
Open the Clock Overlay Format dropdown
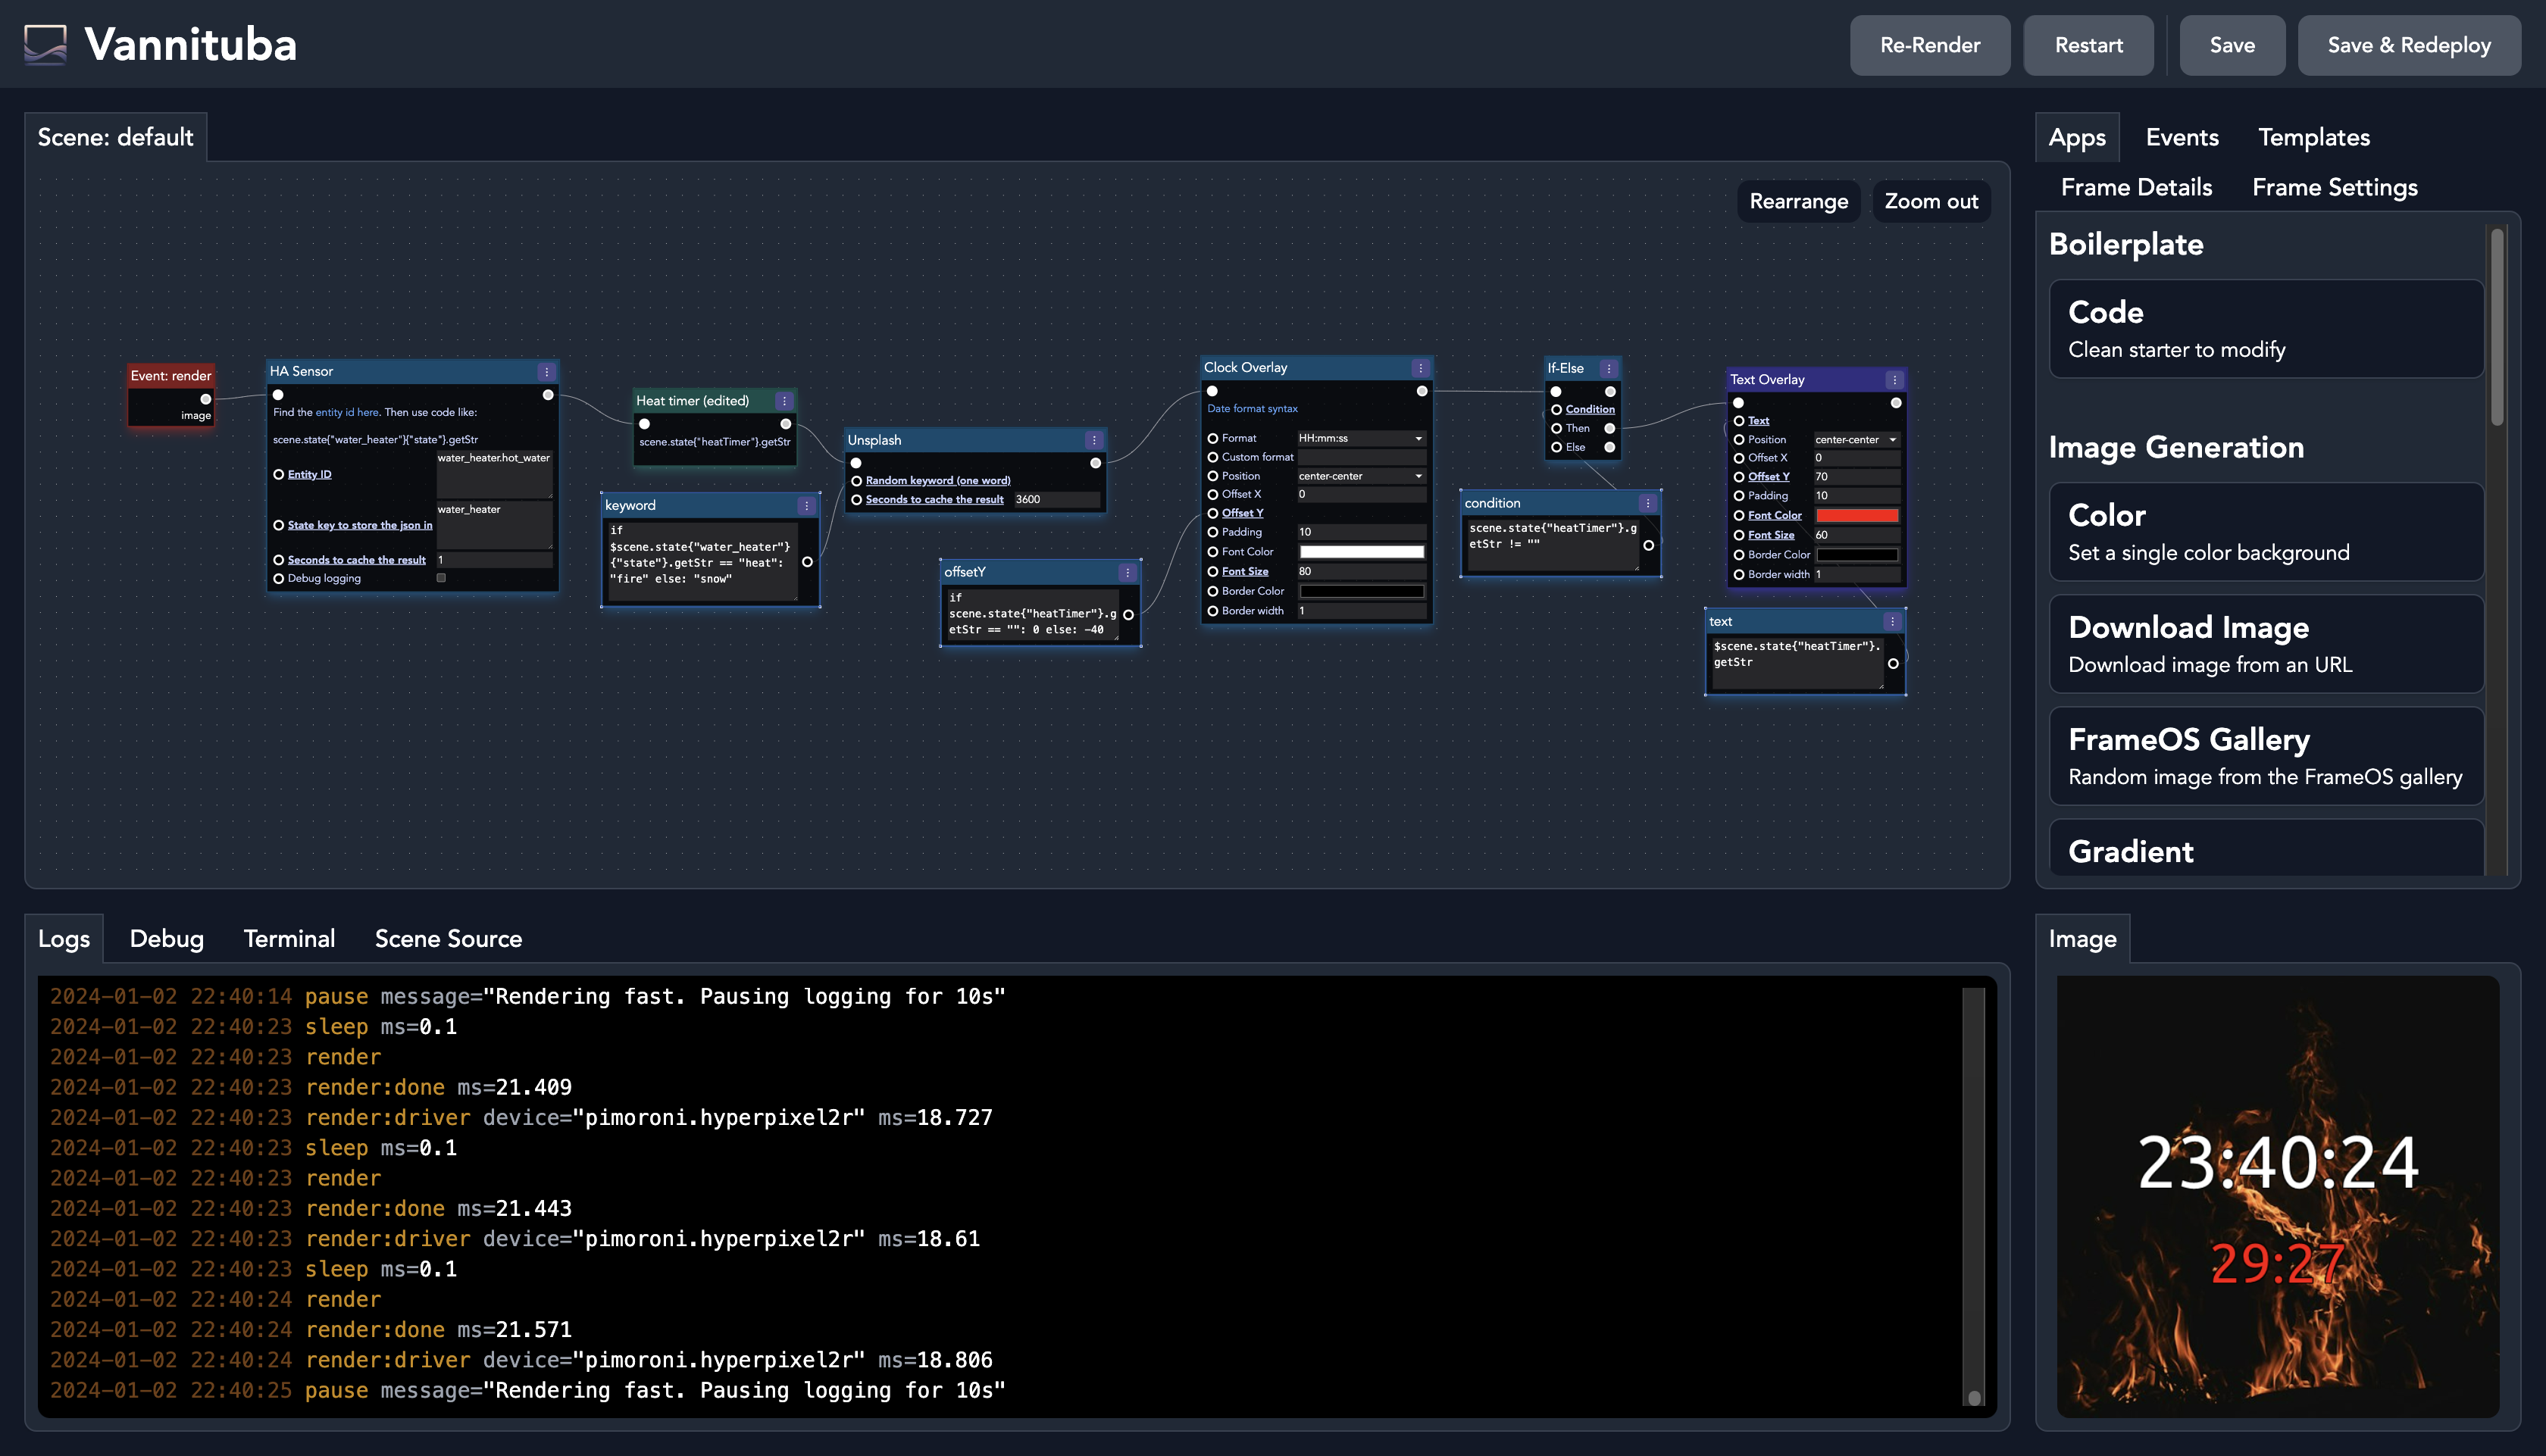tap(1360, 438)
